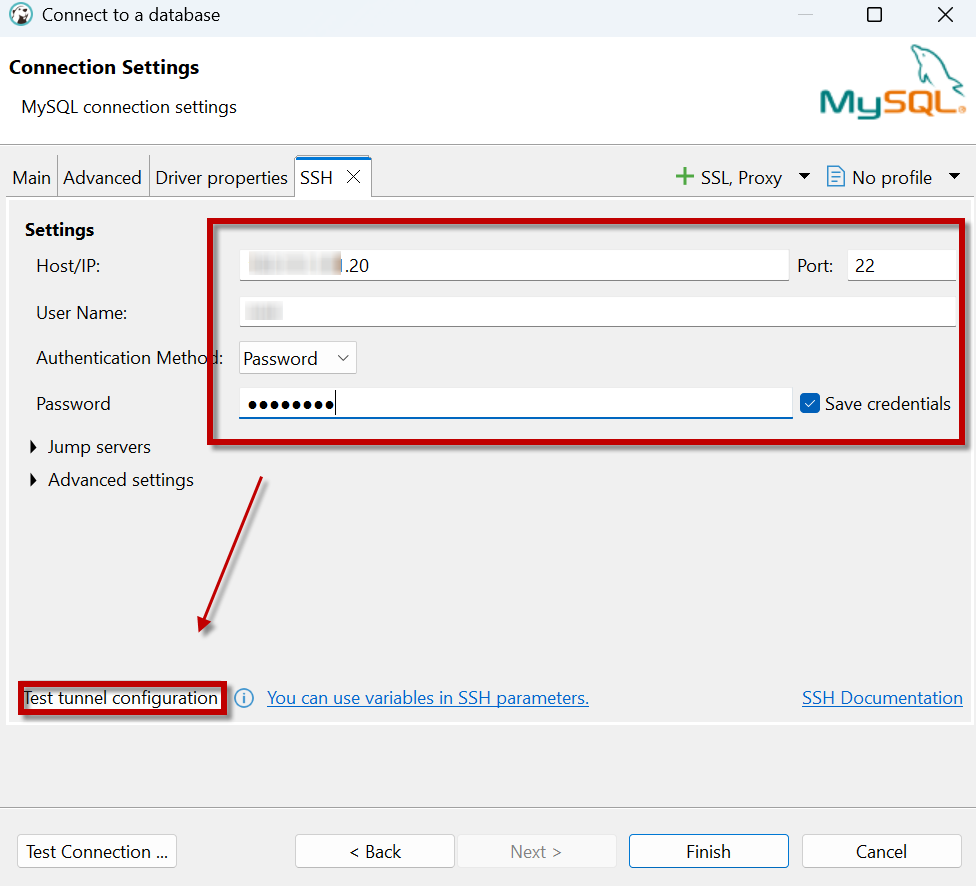Click the No profile document icon

[x=835, y=177]
